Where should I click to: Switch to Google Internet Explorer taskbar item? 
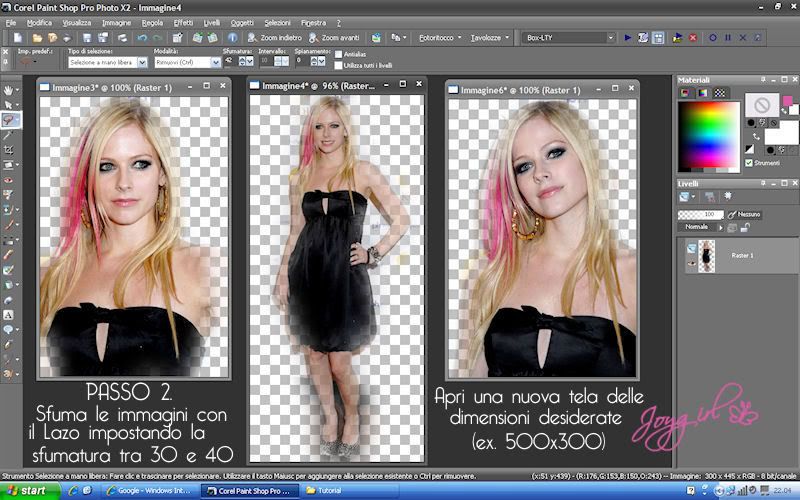coord(148,491)
